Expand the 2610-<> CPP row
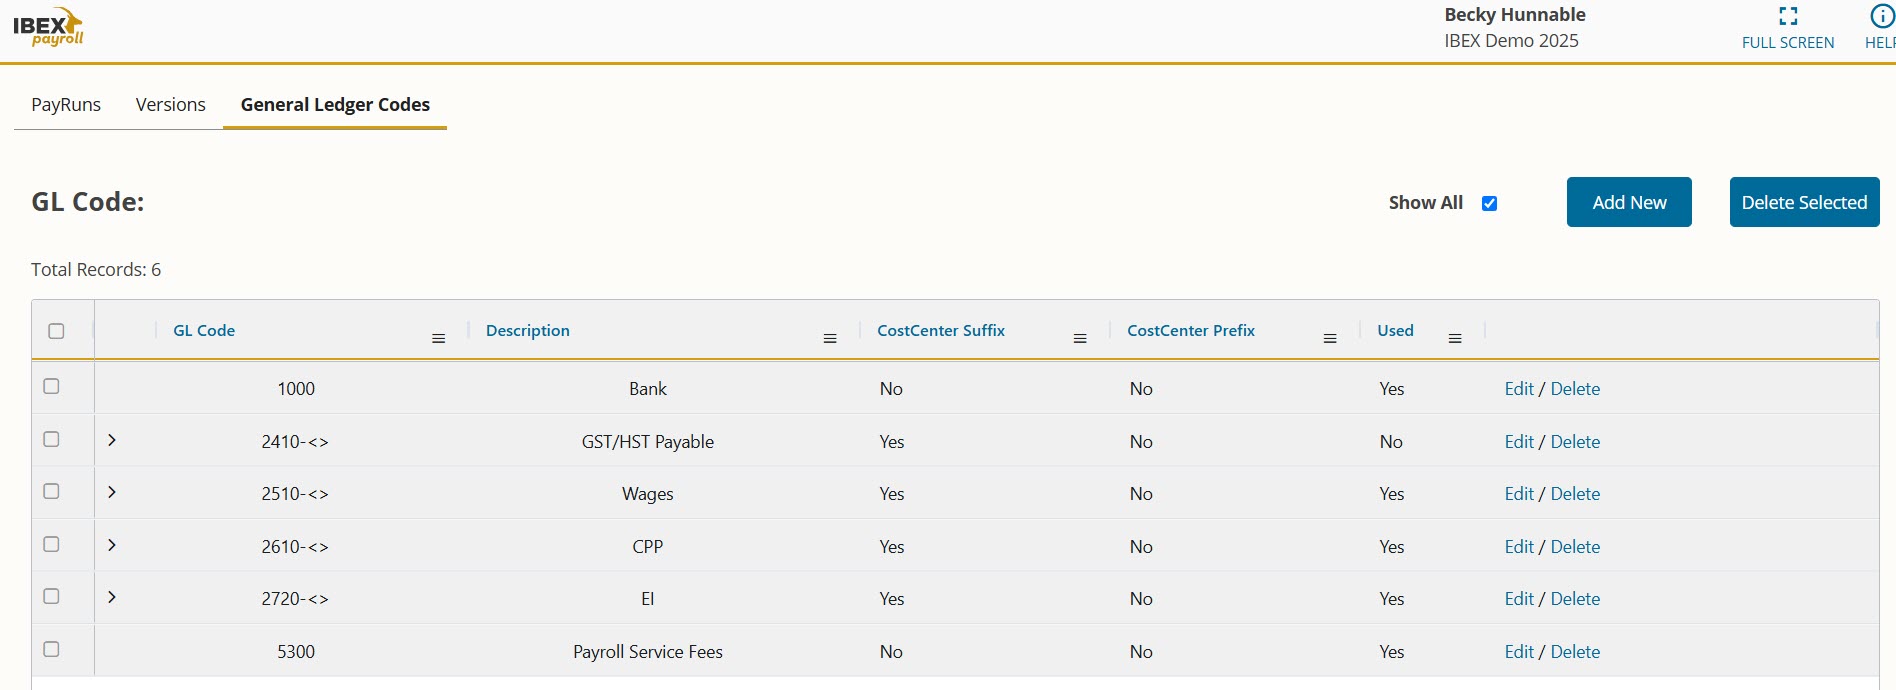Image resolution: width=1896 pixels, height=690 pixels. pyautogui.click(x=112, y=545)
